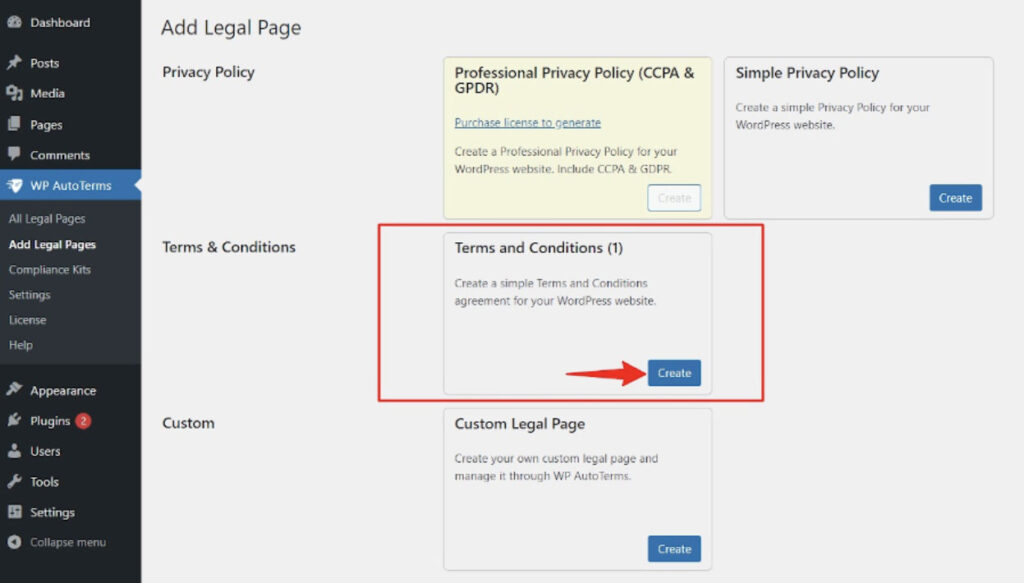This screenshot has height=583, width=1024.
Task: Click the Tools wrench icon
Action: pos(14,481)
